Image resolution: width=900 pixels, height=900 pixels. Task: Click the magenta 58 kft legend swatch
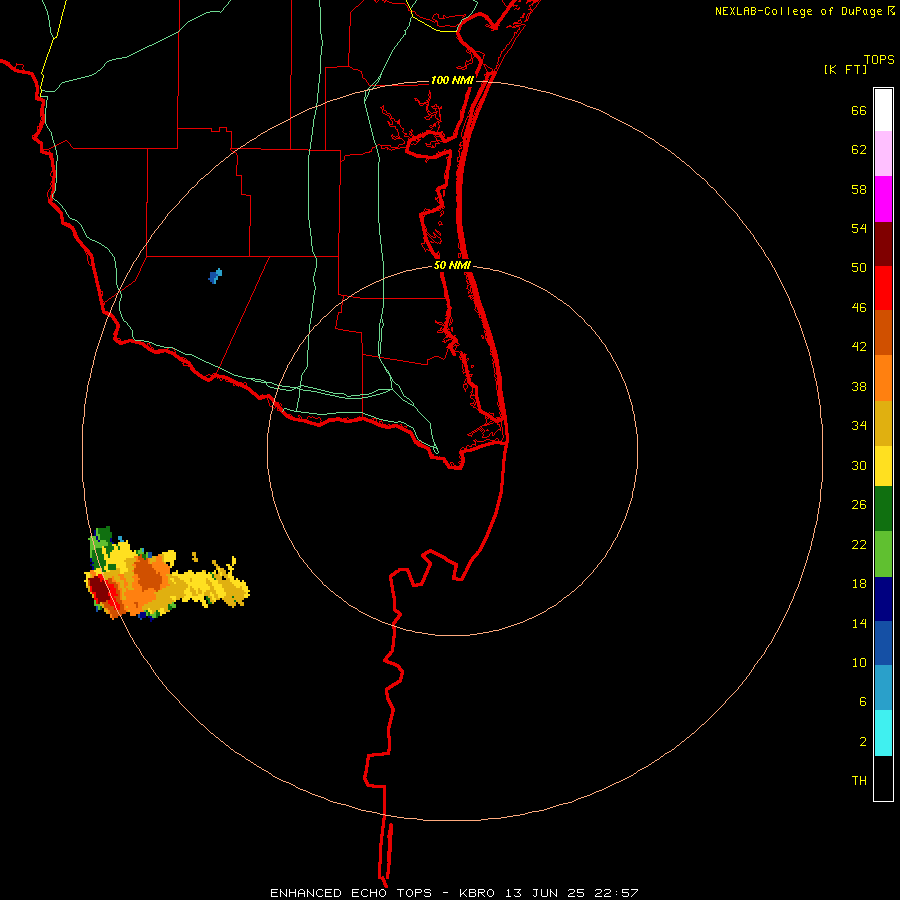tap(883, 199)
